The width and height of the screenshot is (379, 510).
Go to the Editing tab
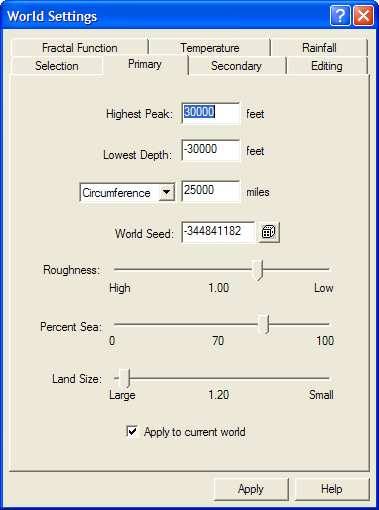327,66
